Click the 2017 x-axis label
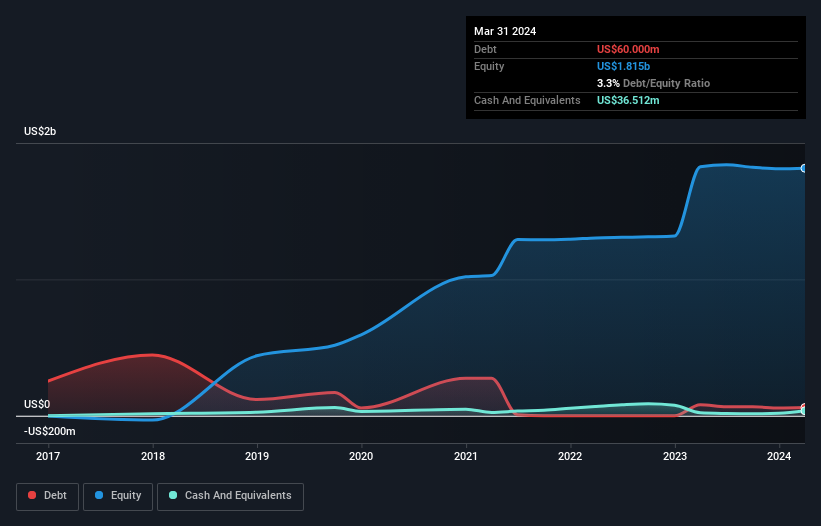The width and height of the screenshot is (821, 526). [48, 456]
